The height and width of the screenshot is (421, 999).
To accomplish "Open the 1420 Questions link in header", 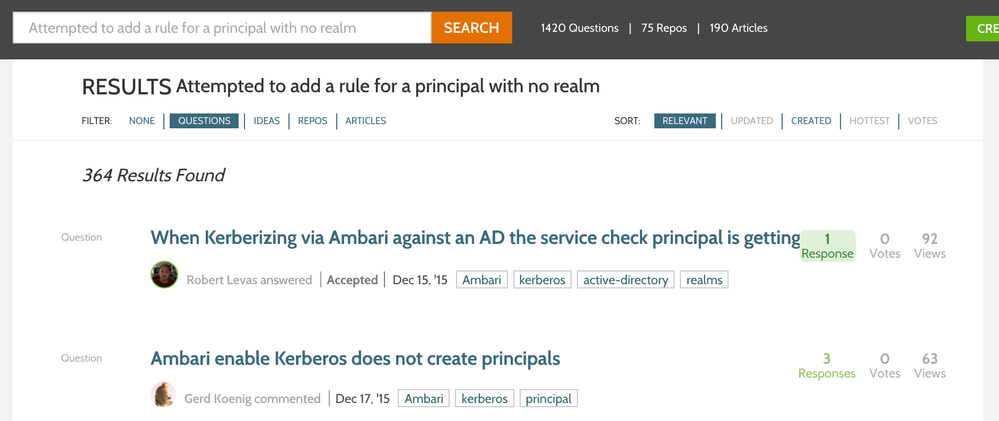I will [579, 28].
